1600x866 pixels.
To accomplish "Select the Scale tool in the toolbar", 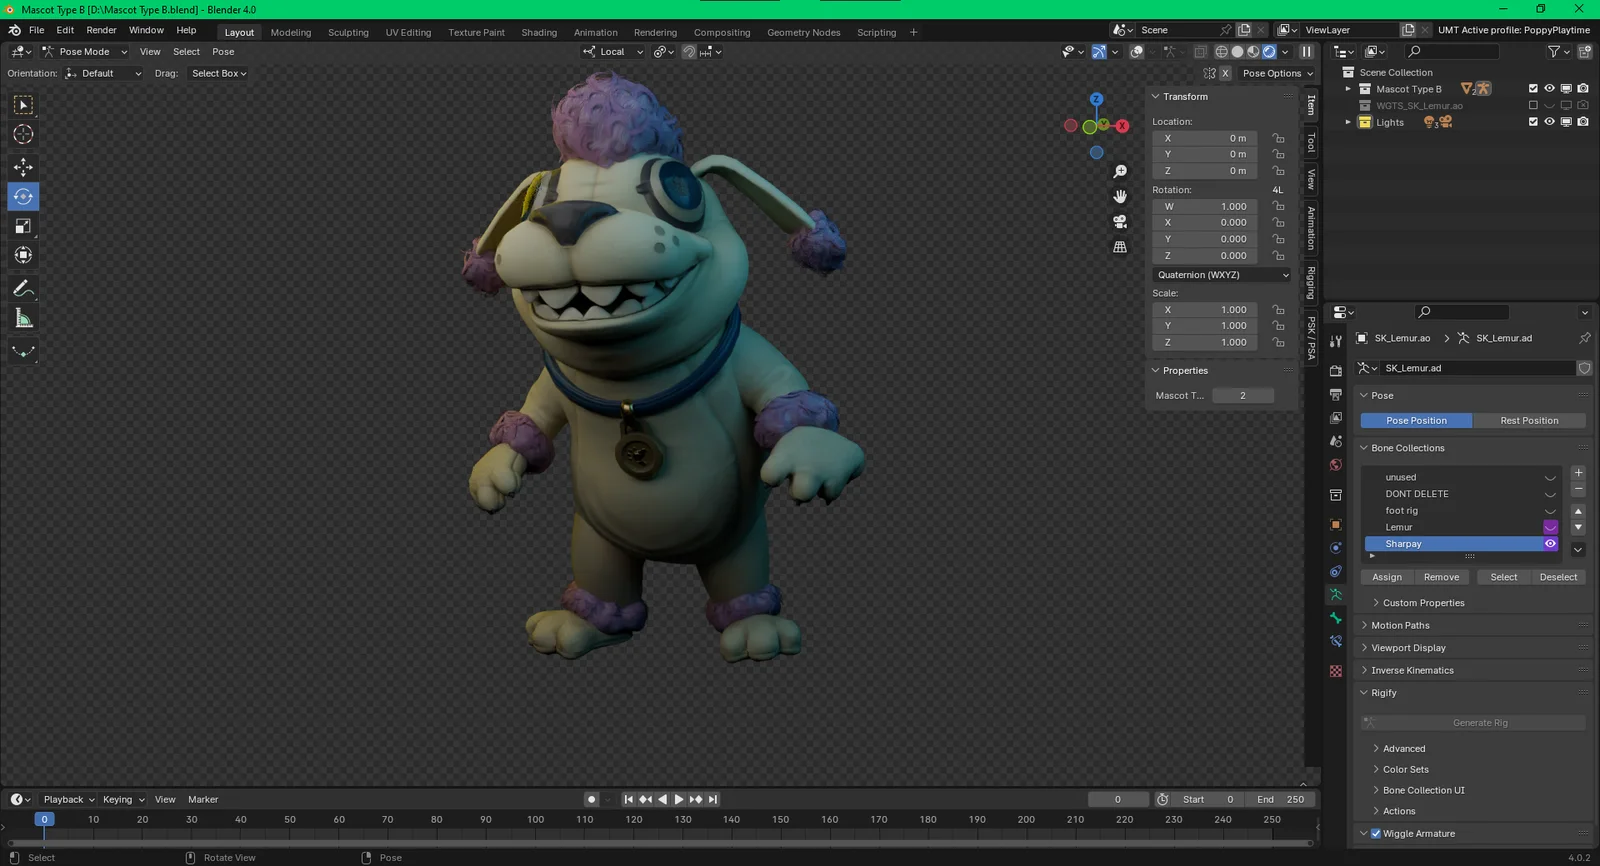I will click(23, 226).
